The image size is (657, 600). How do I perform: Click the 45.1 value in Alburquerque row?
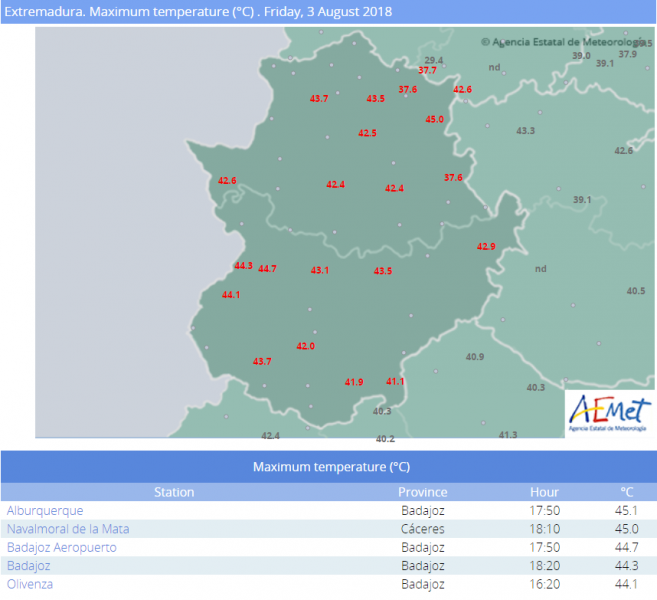[626, 510]
